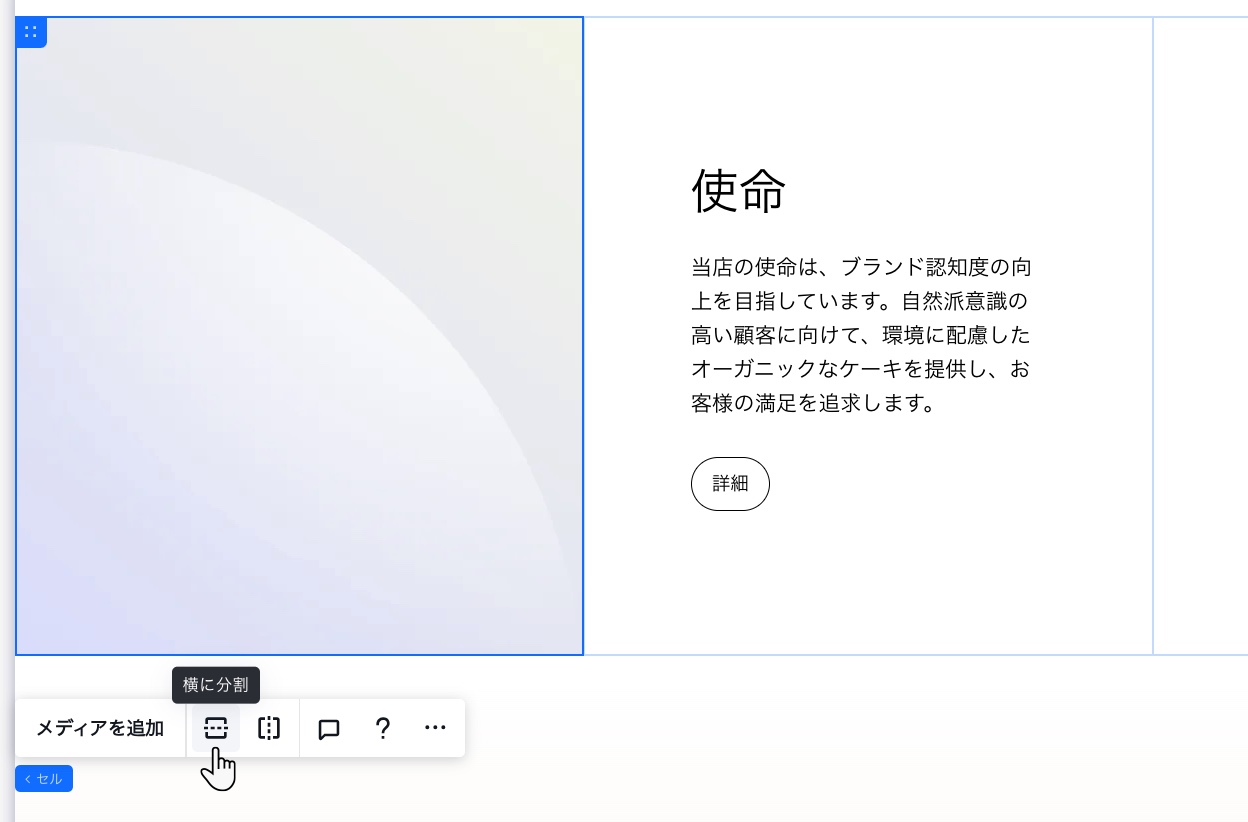Viewport: 1248px width, 822px height.
Task: Select the split horizontally tool
Action: tap(216, 728)
